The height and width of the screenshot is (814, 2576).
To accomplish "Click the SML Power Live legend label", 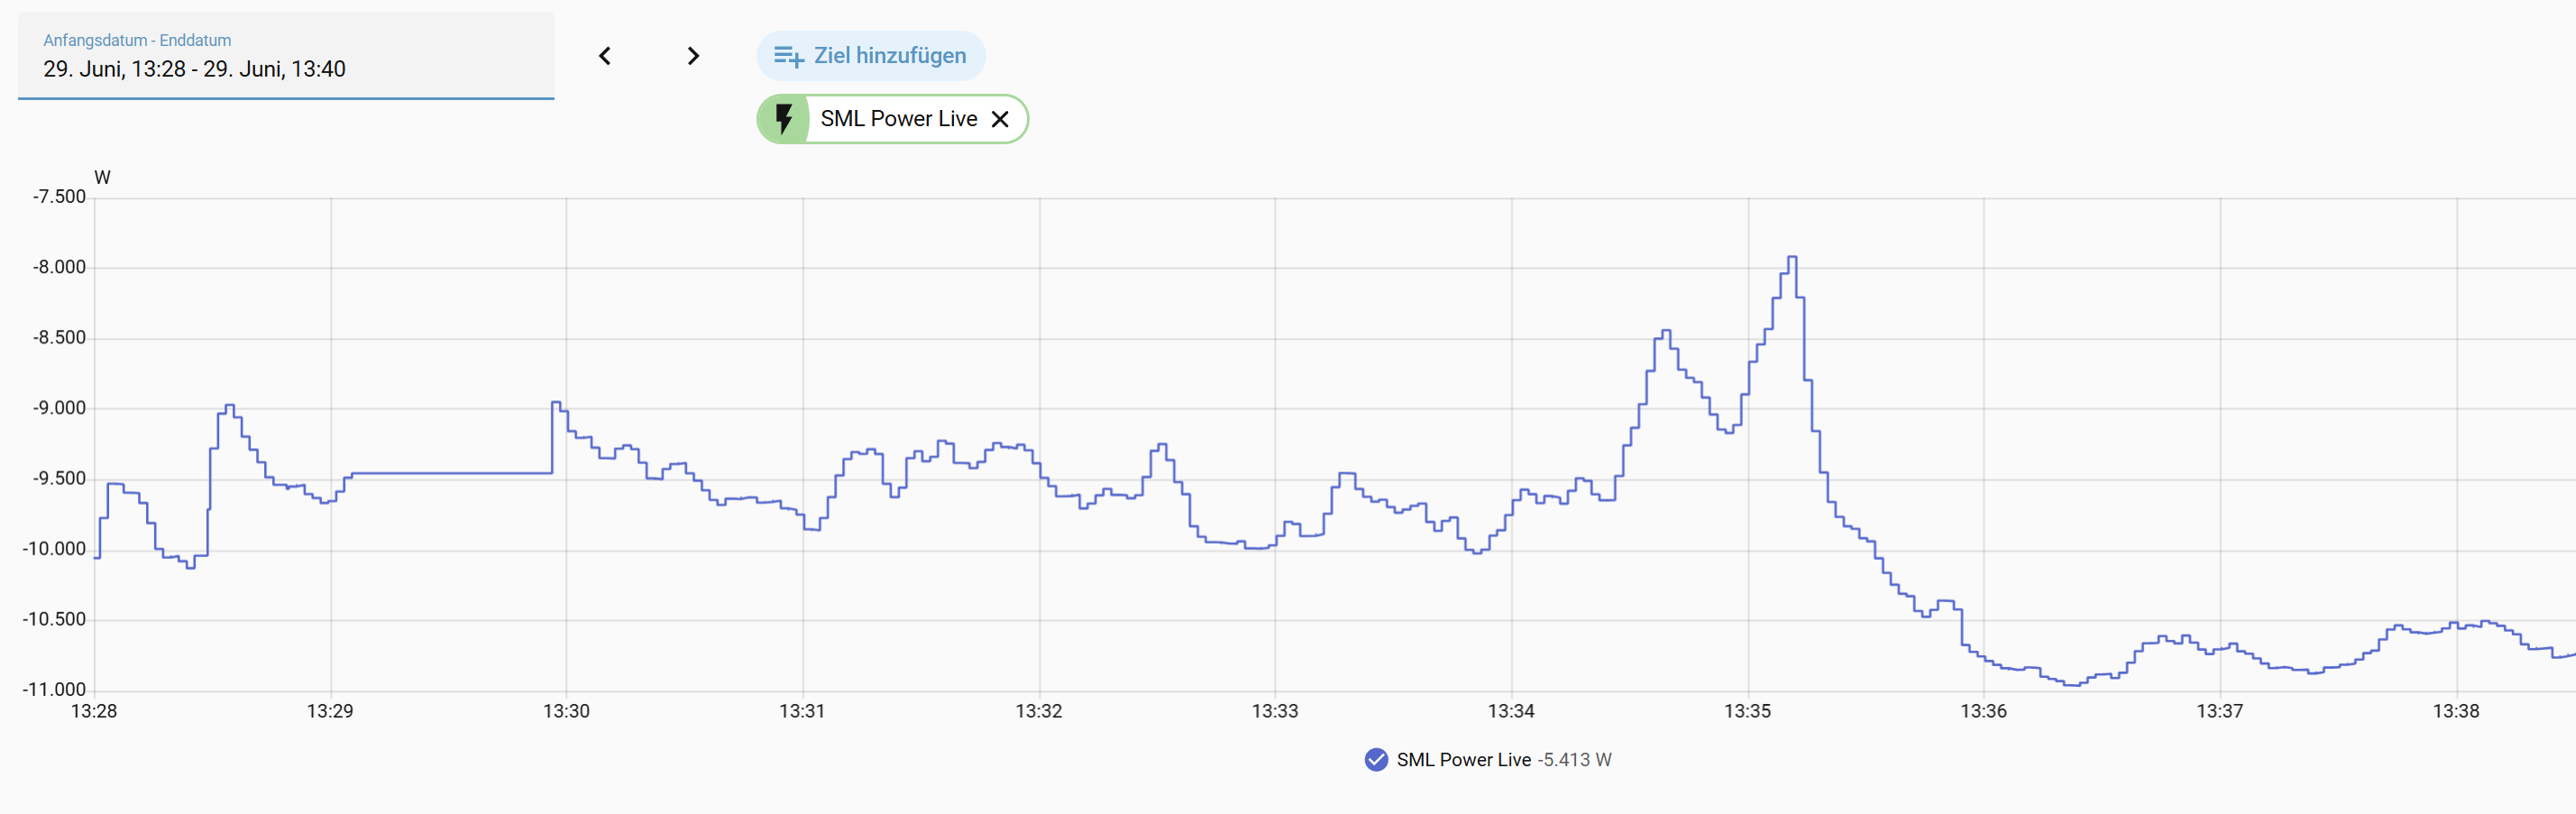I will tap(1463, 760).
